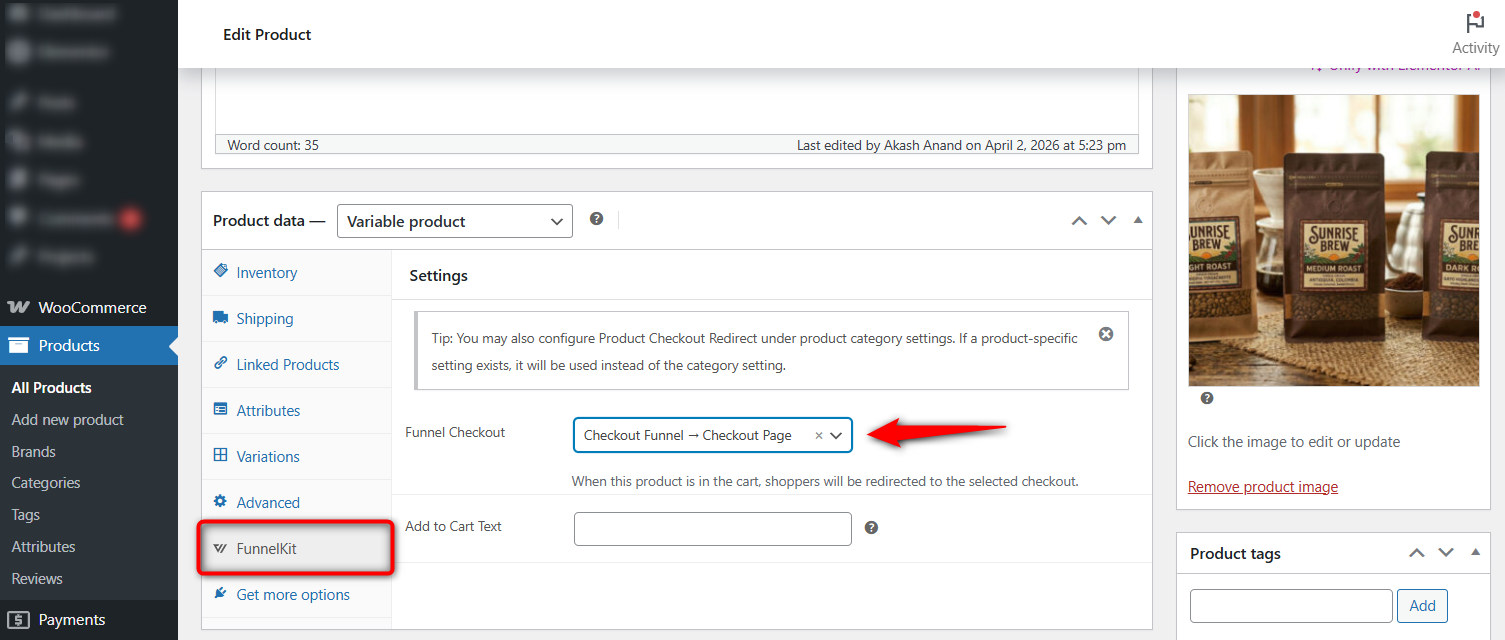Open the Inventory tab

pos(266,272)
